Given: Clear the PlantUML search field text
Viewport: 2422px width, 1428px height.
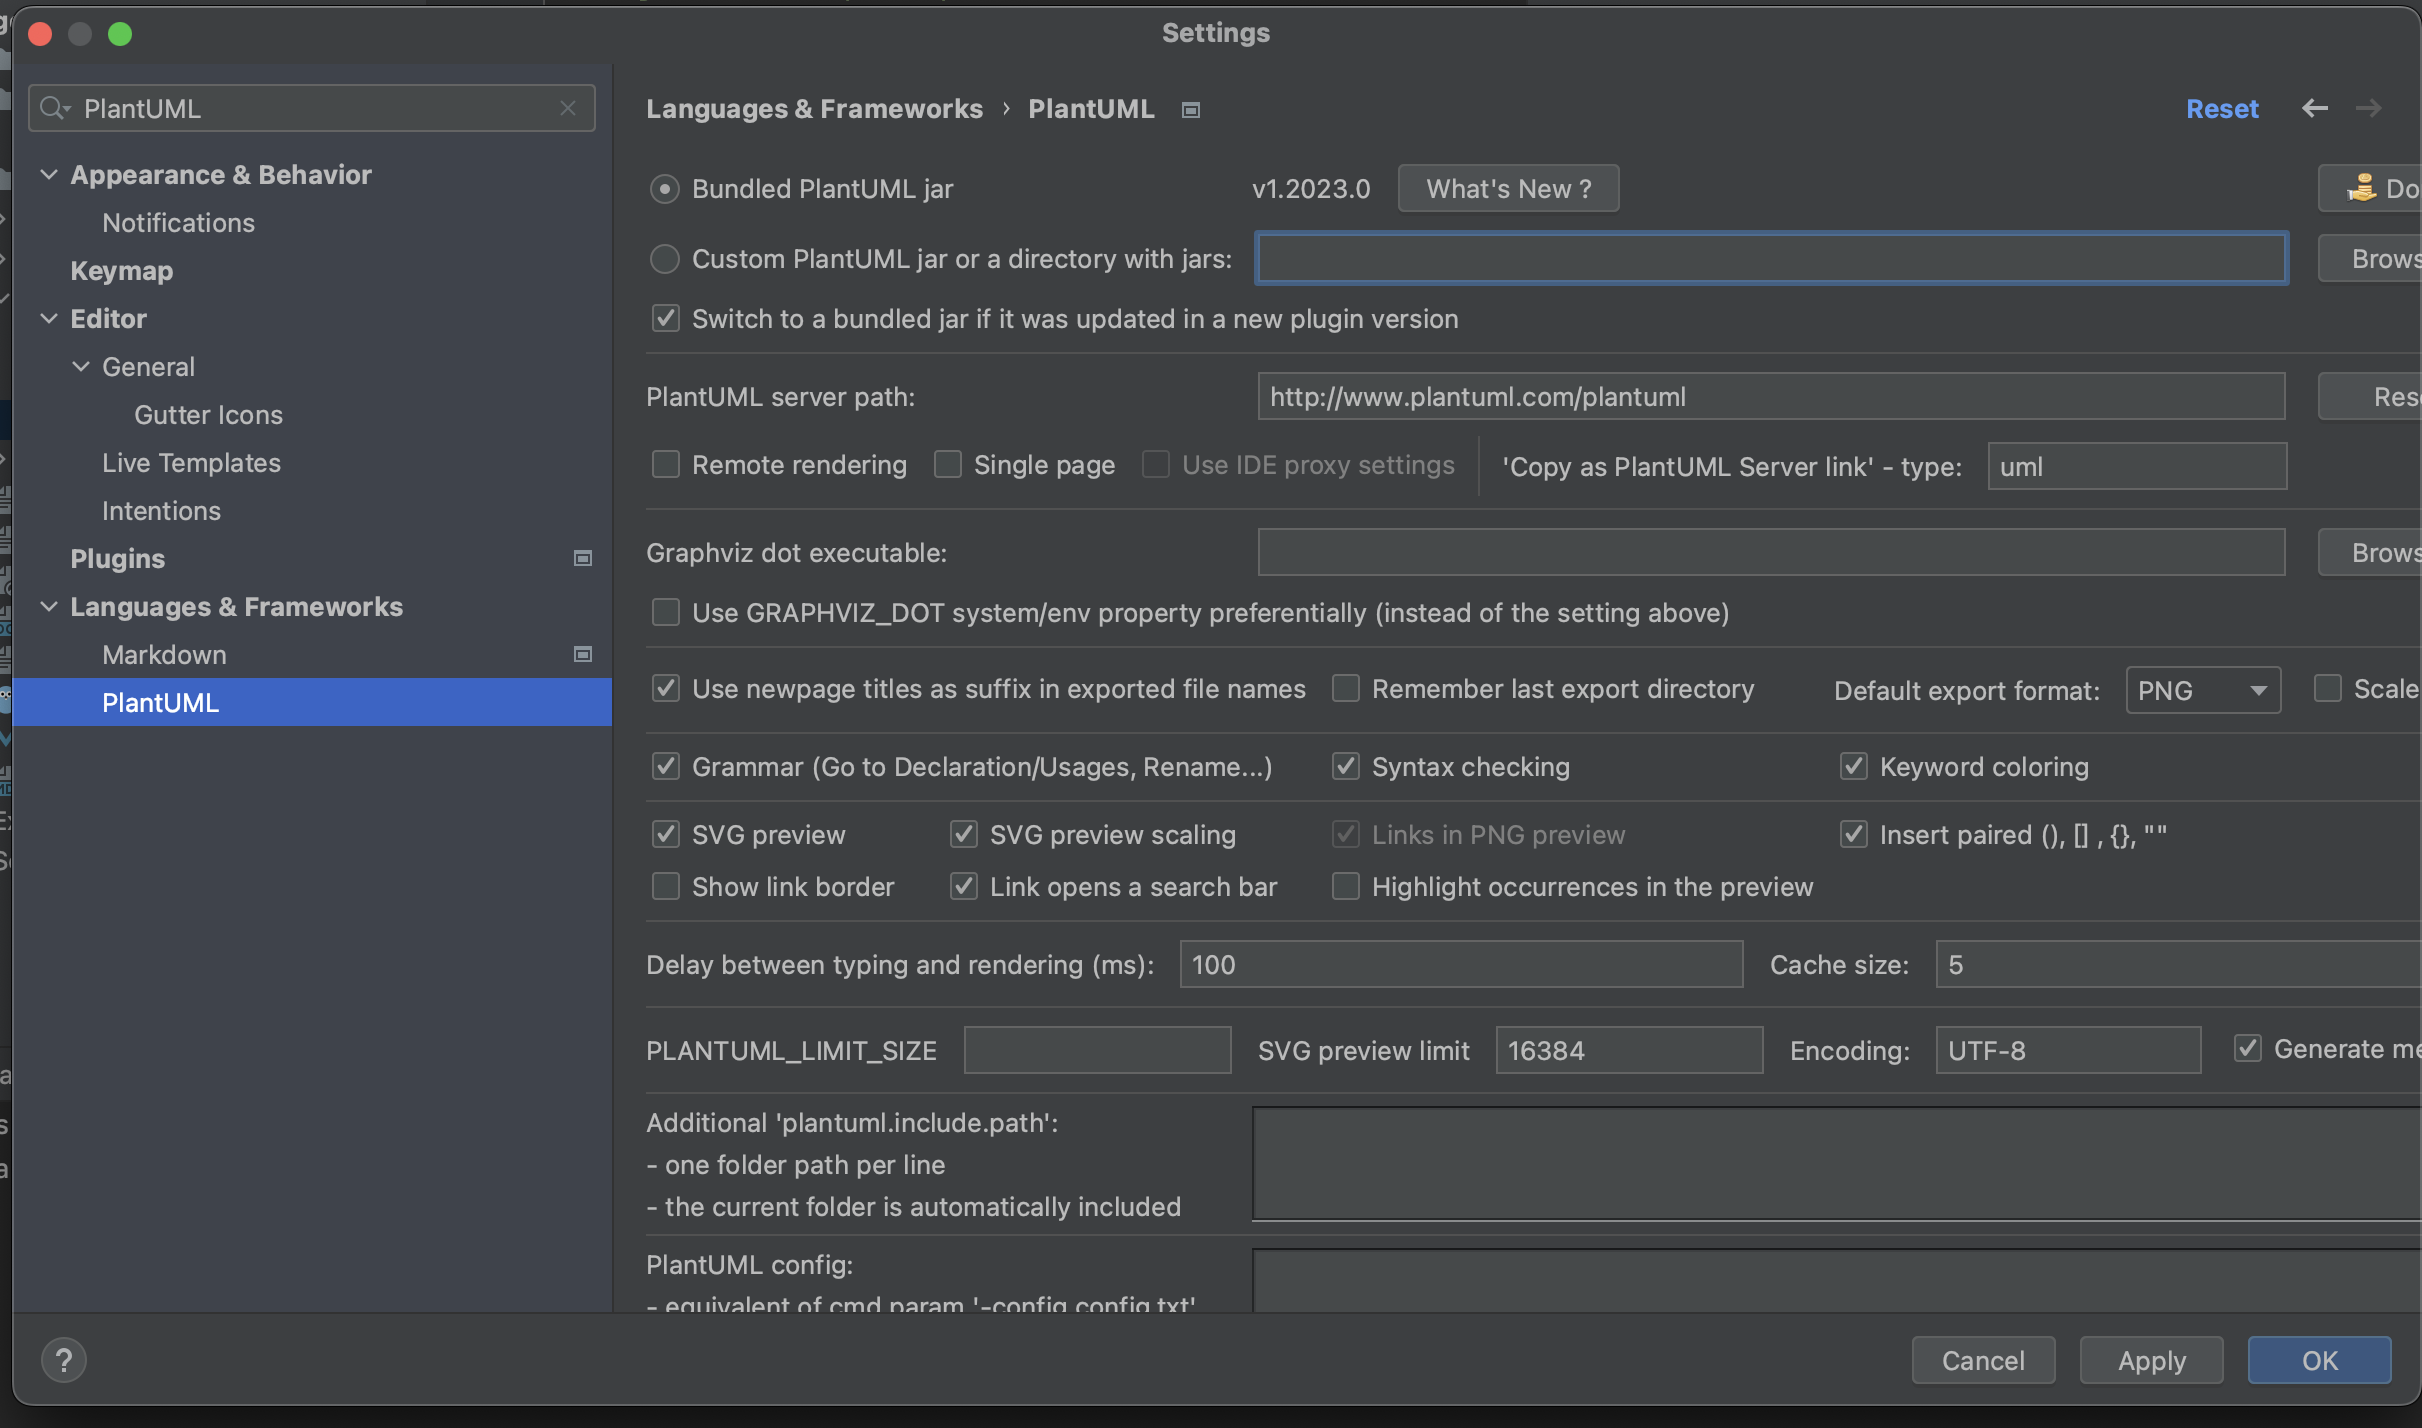Looking at the screenshot, I should tap(568, 108).
